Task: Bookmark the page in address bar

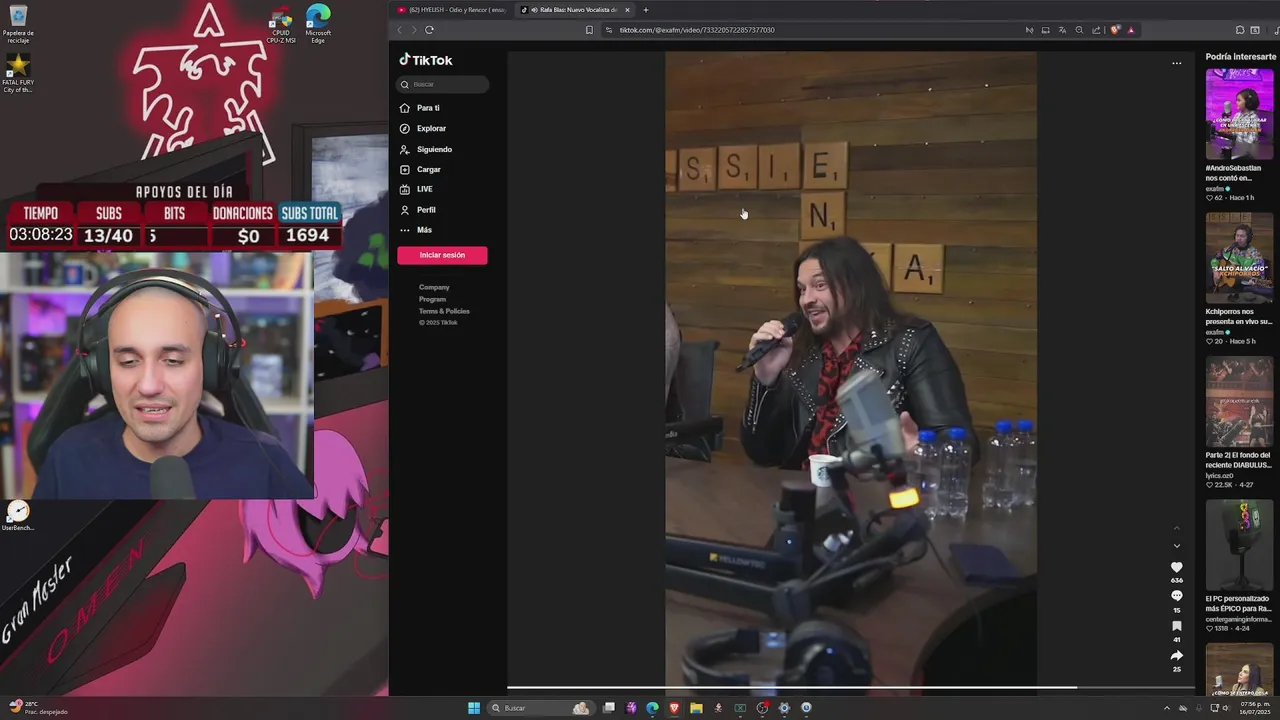Action: (x=589, y=30)
